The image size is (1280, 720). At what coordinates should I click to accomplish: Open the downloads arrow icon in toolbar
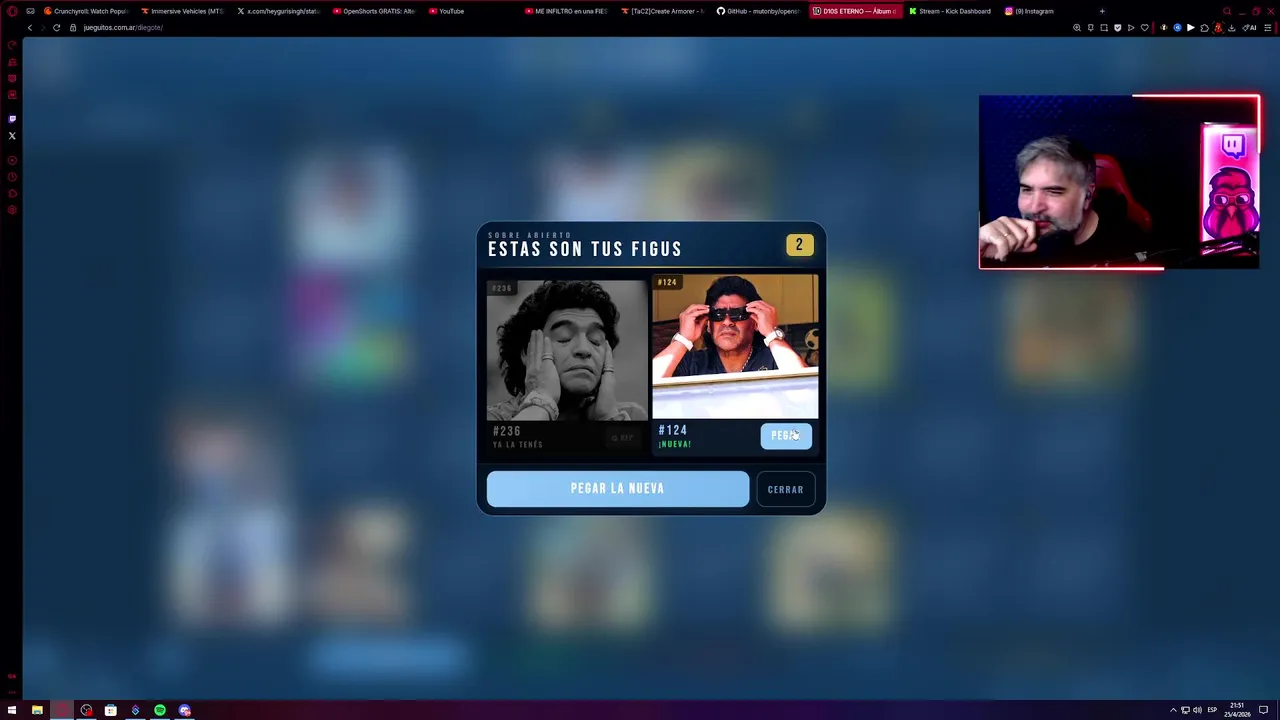coord(1230,27)
